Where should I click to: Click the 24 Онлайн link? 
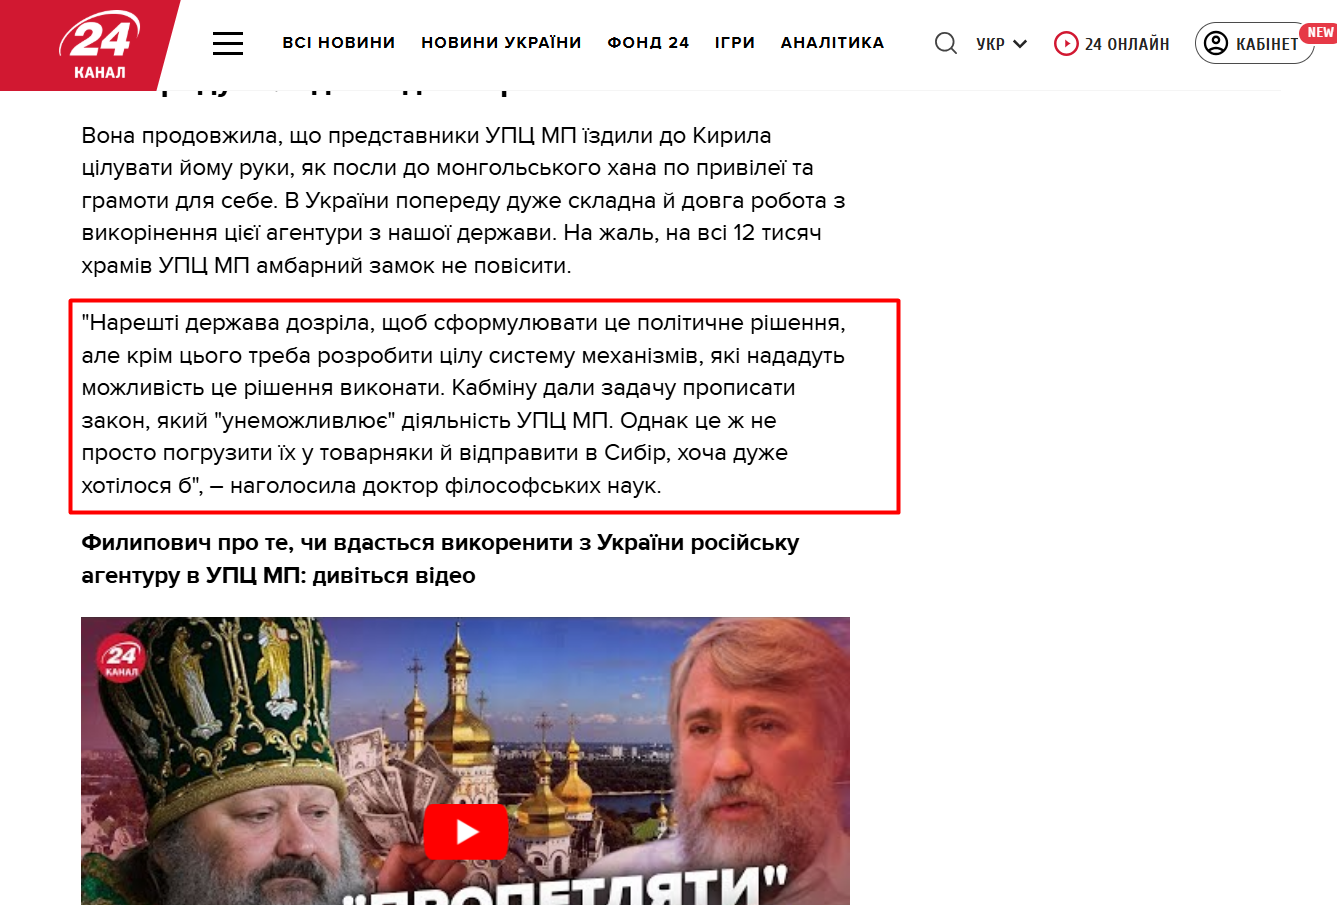(1112, 44)
